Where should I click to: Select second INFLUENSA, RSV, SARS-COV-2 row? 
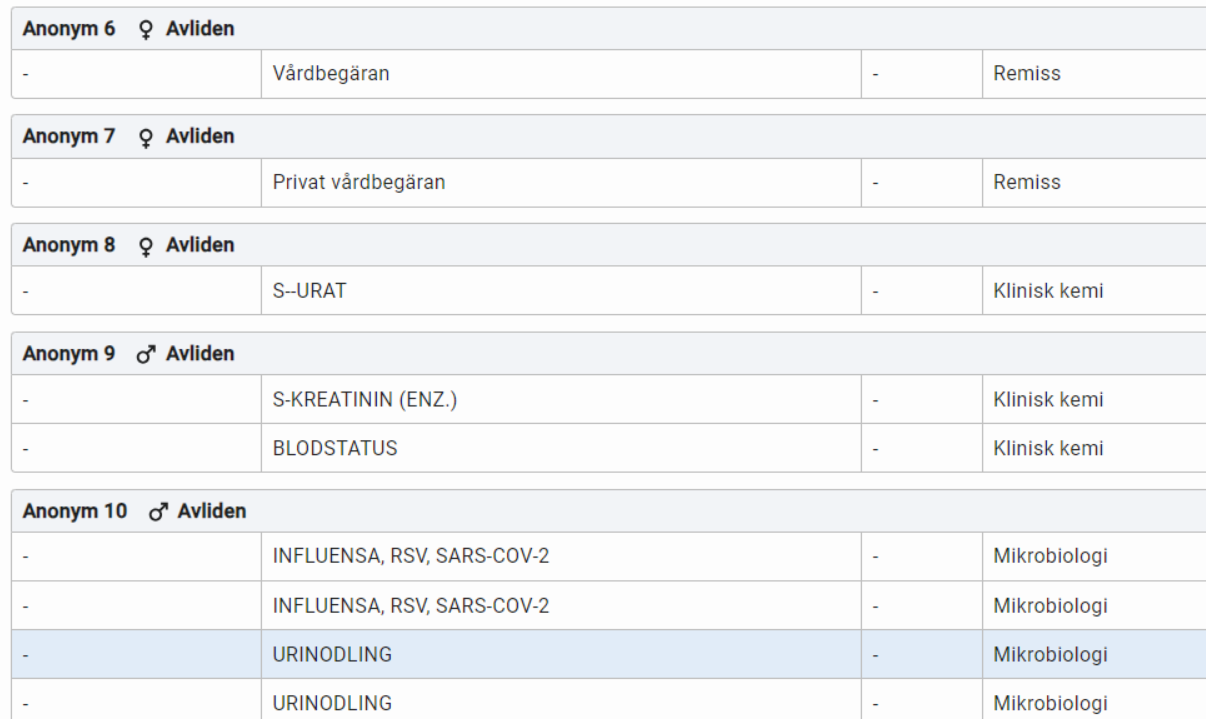point(609,606)
